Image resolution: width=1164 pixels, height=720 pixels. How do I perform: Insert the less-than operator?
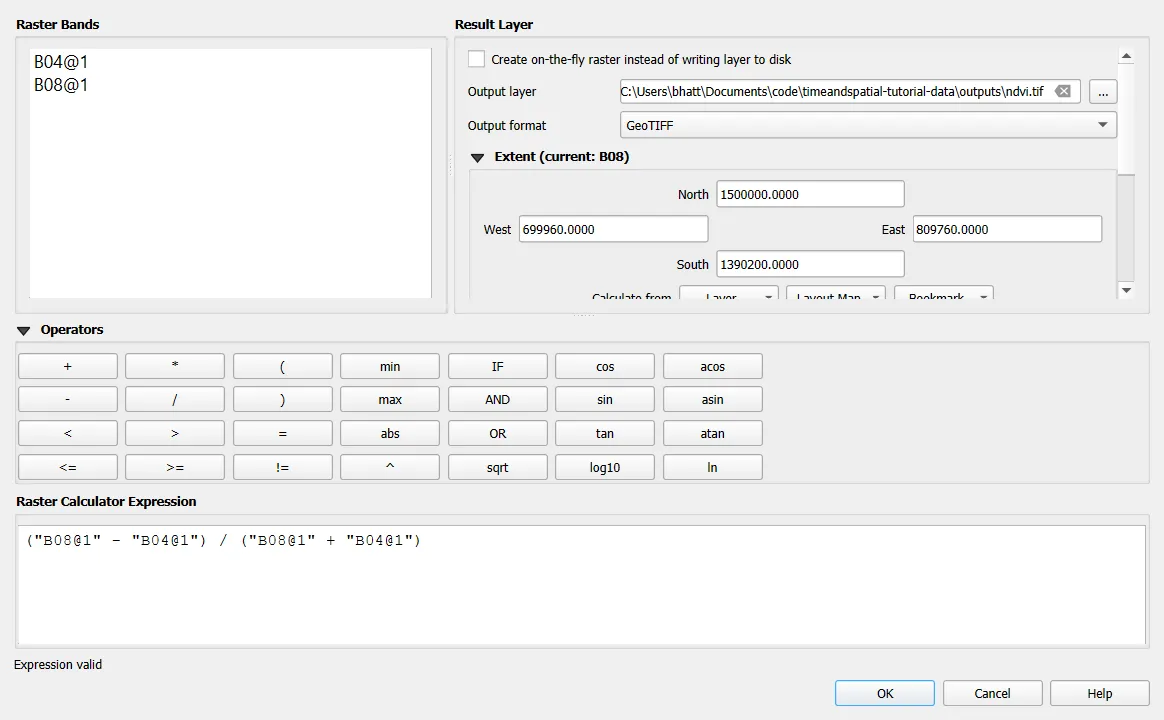pyautogui.click(x=68, y=433)
